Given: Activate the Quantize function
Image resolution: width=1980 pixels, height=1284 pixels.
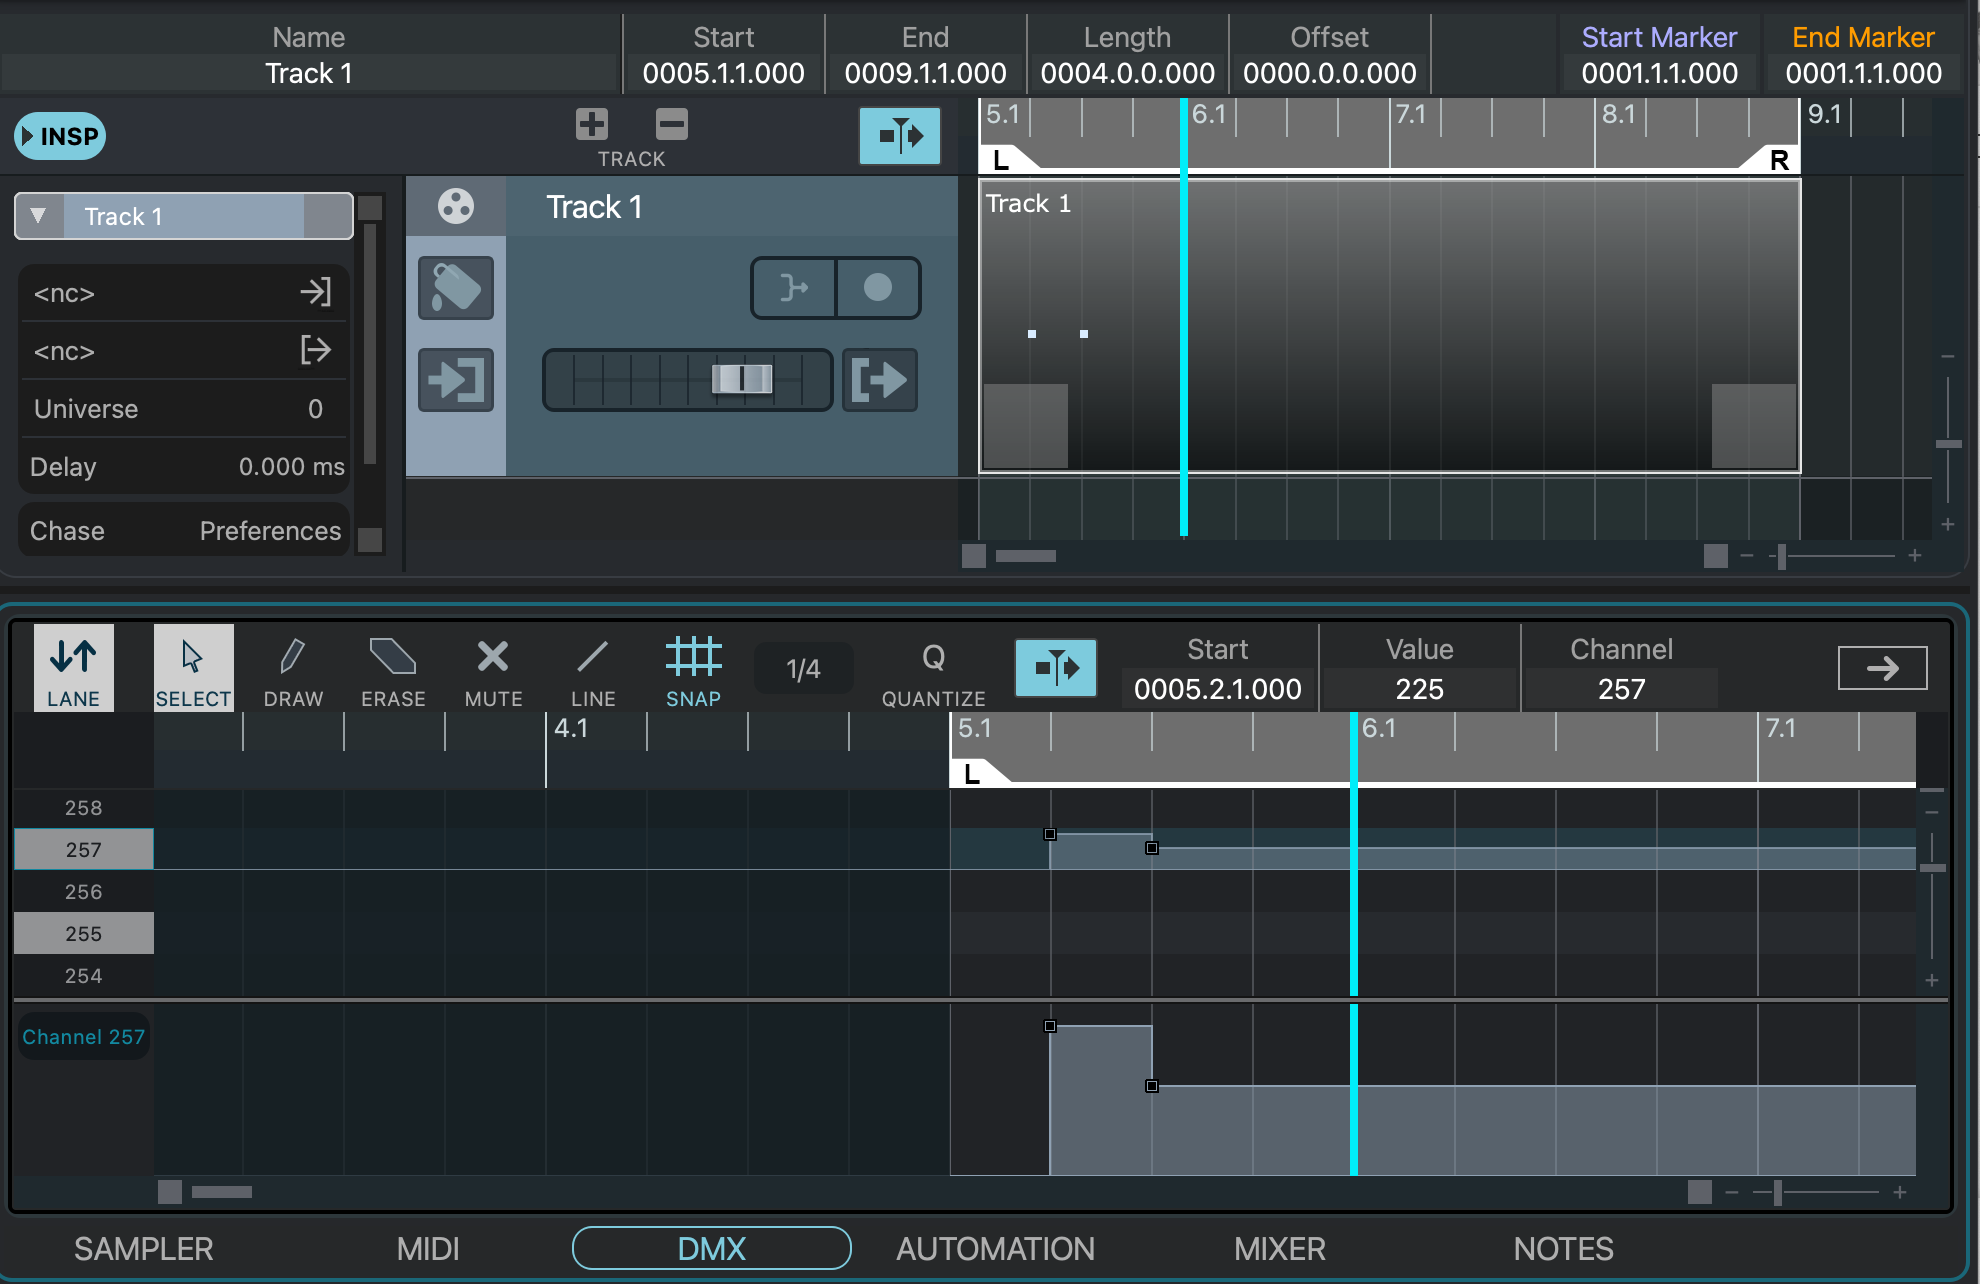Looking at the screenshot, I should point(932,668).
